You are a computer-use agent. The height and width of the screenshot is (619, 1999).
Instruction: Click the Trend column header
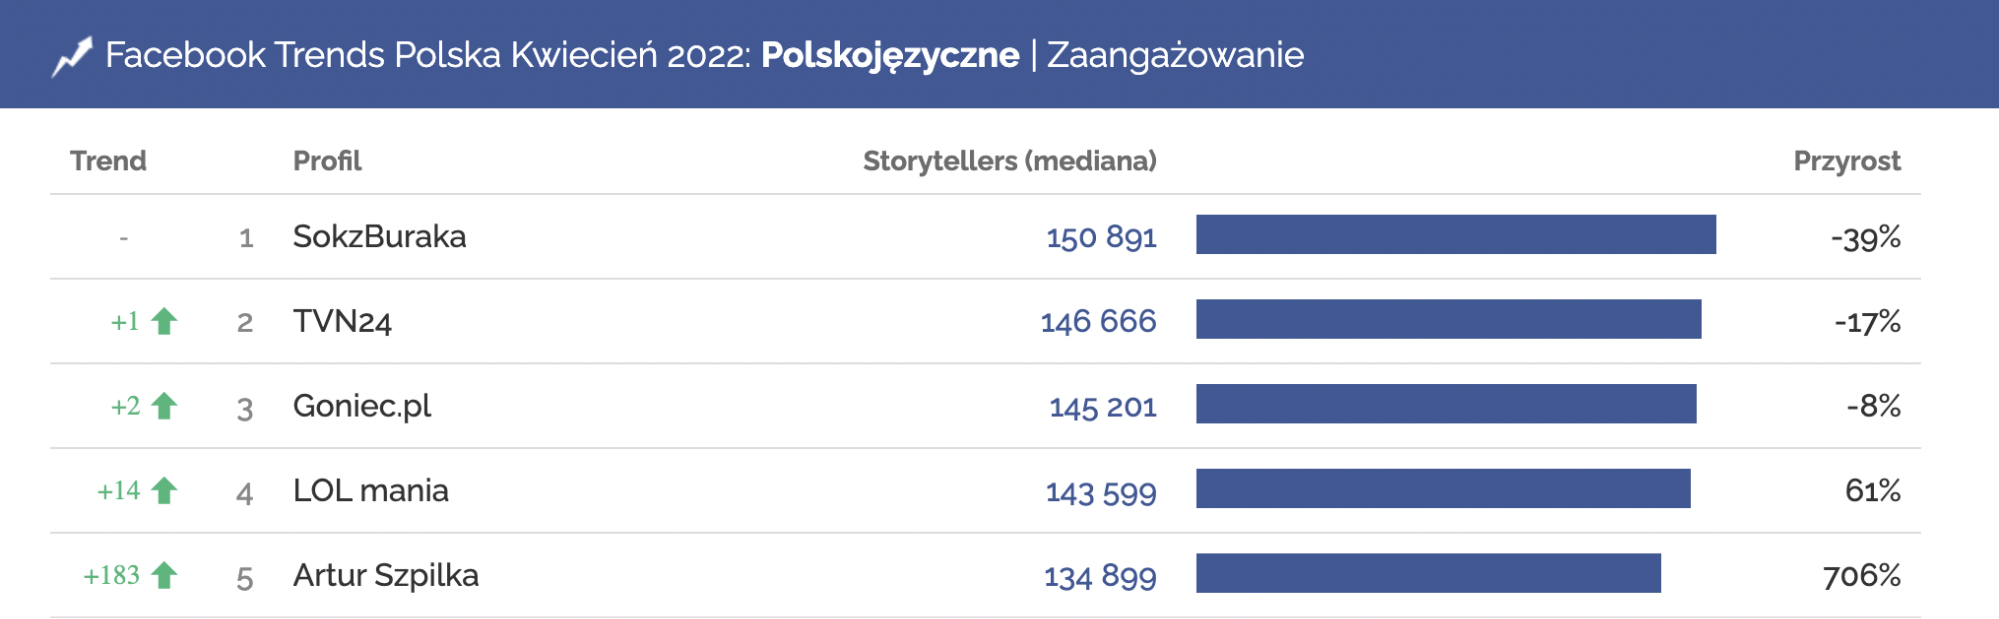coord(108,161)
